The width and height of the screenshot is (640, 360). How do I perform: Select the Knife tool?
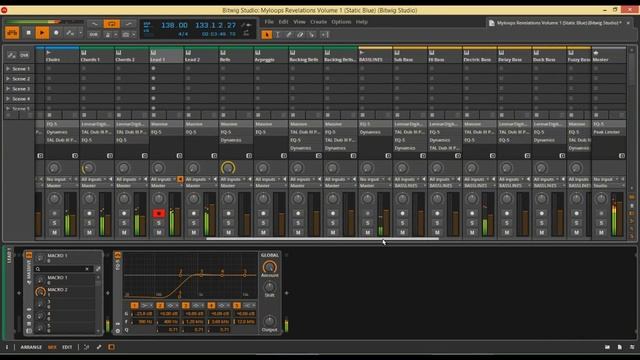tap(311, 35)
